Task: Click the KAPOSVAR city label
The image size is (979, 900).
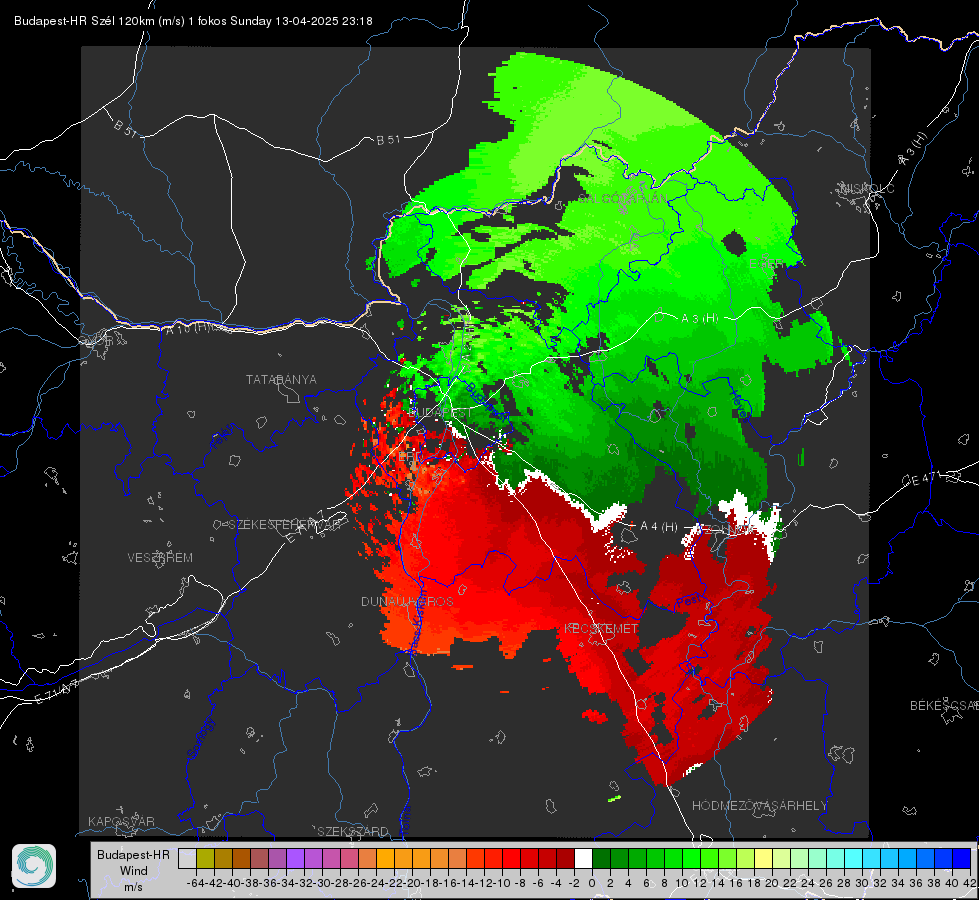Action: click(x=121, y=821)
